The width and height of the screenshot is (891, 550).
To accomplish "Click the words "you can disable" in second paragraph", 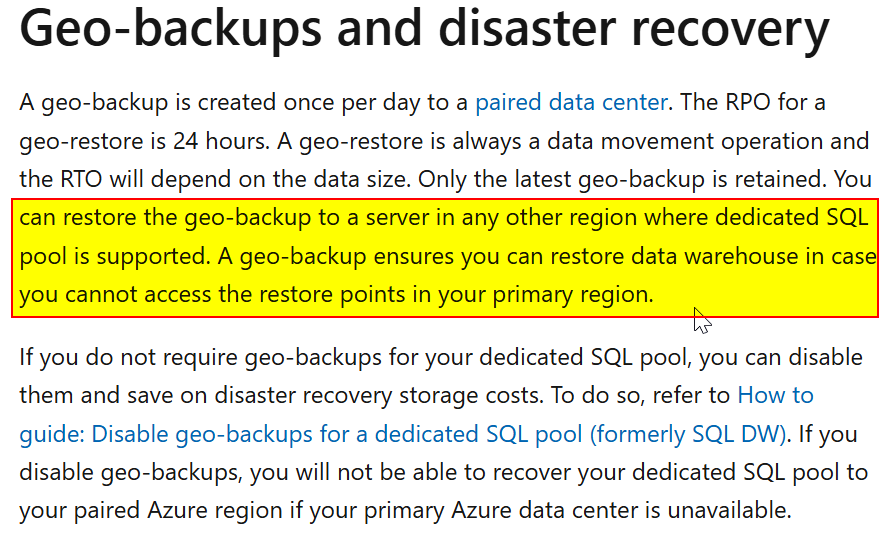I will pyautogui.click(x=781, y=357).
